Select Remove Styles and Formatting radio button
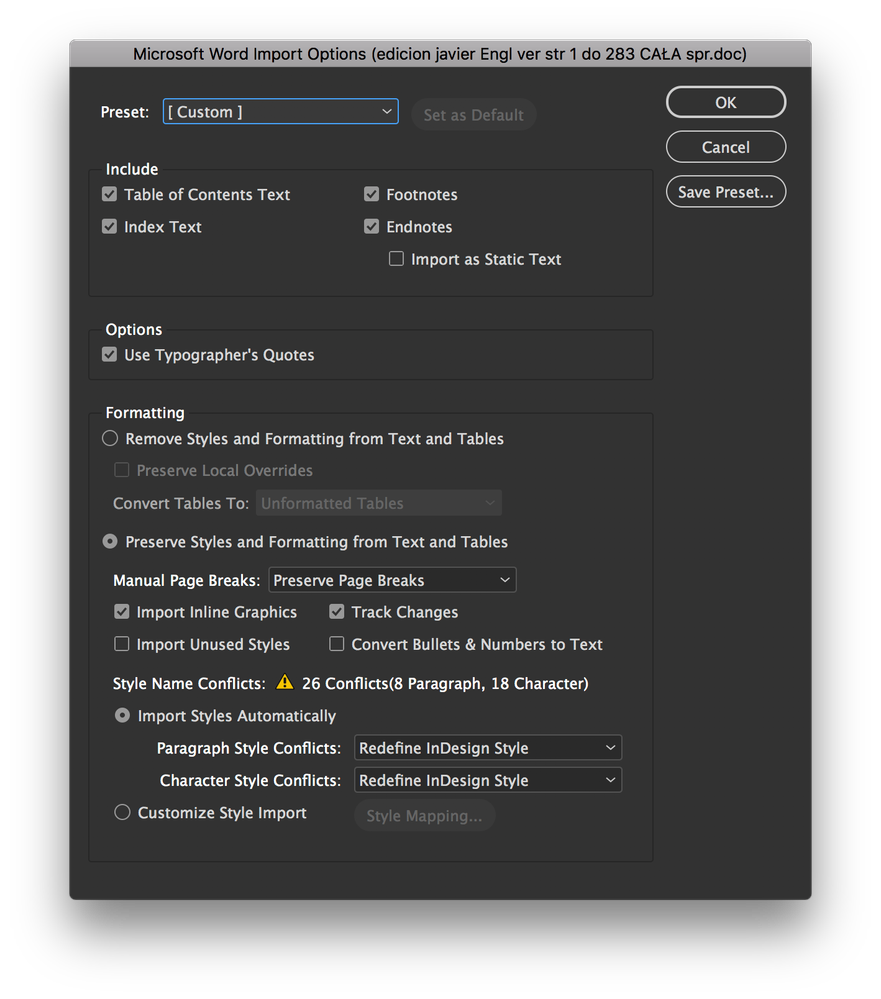The image size is (881, 999). [x=110, y=439]
